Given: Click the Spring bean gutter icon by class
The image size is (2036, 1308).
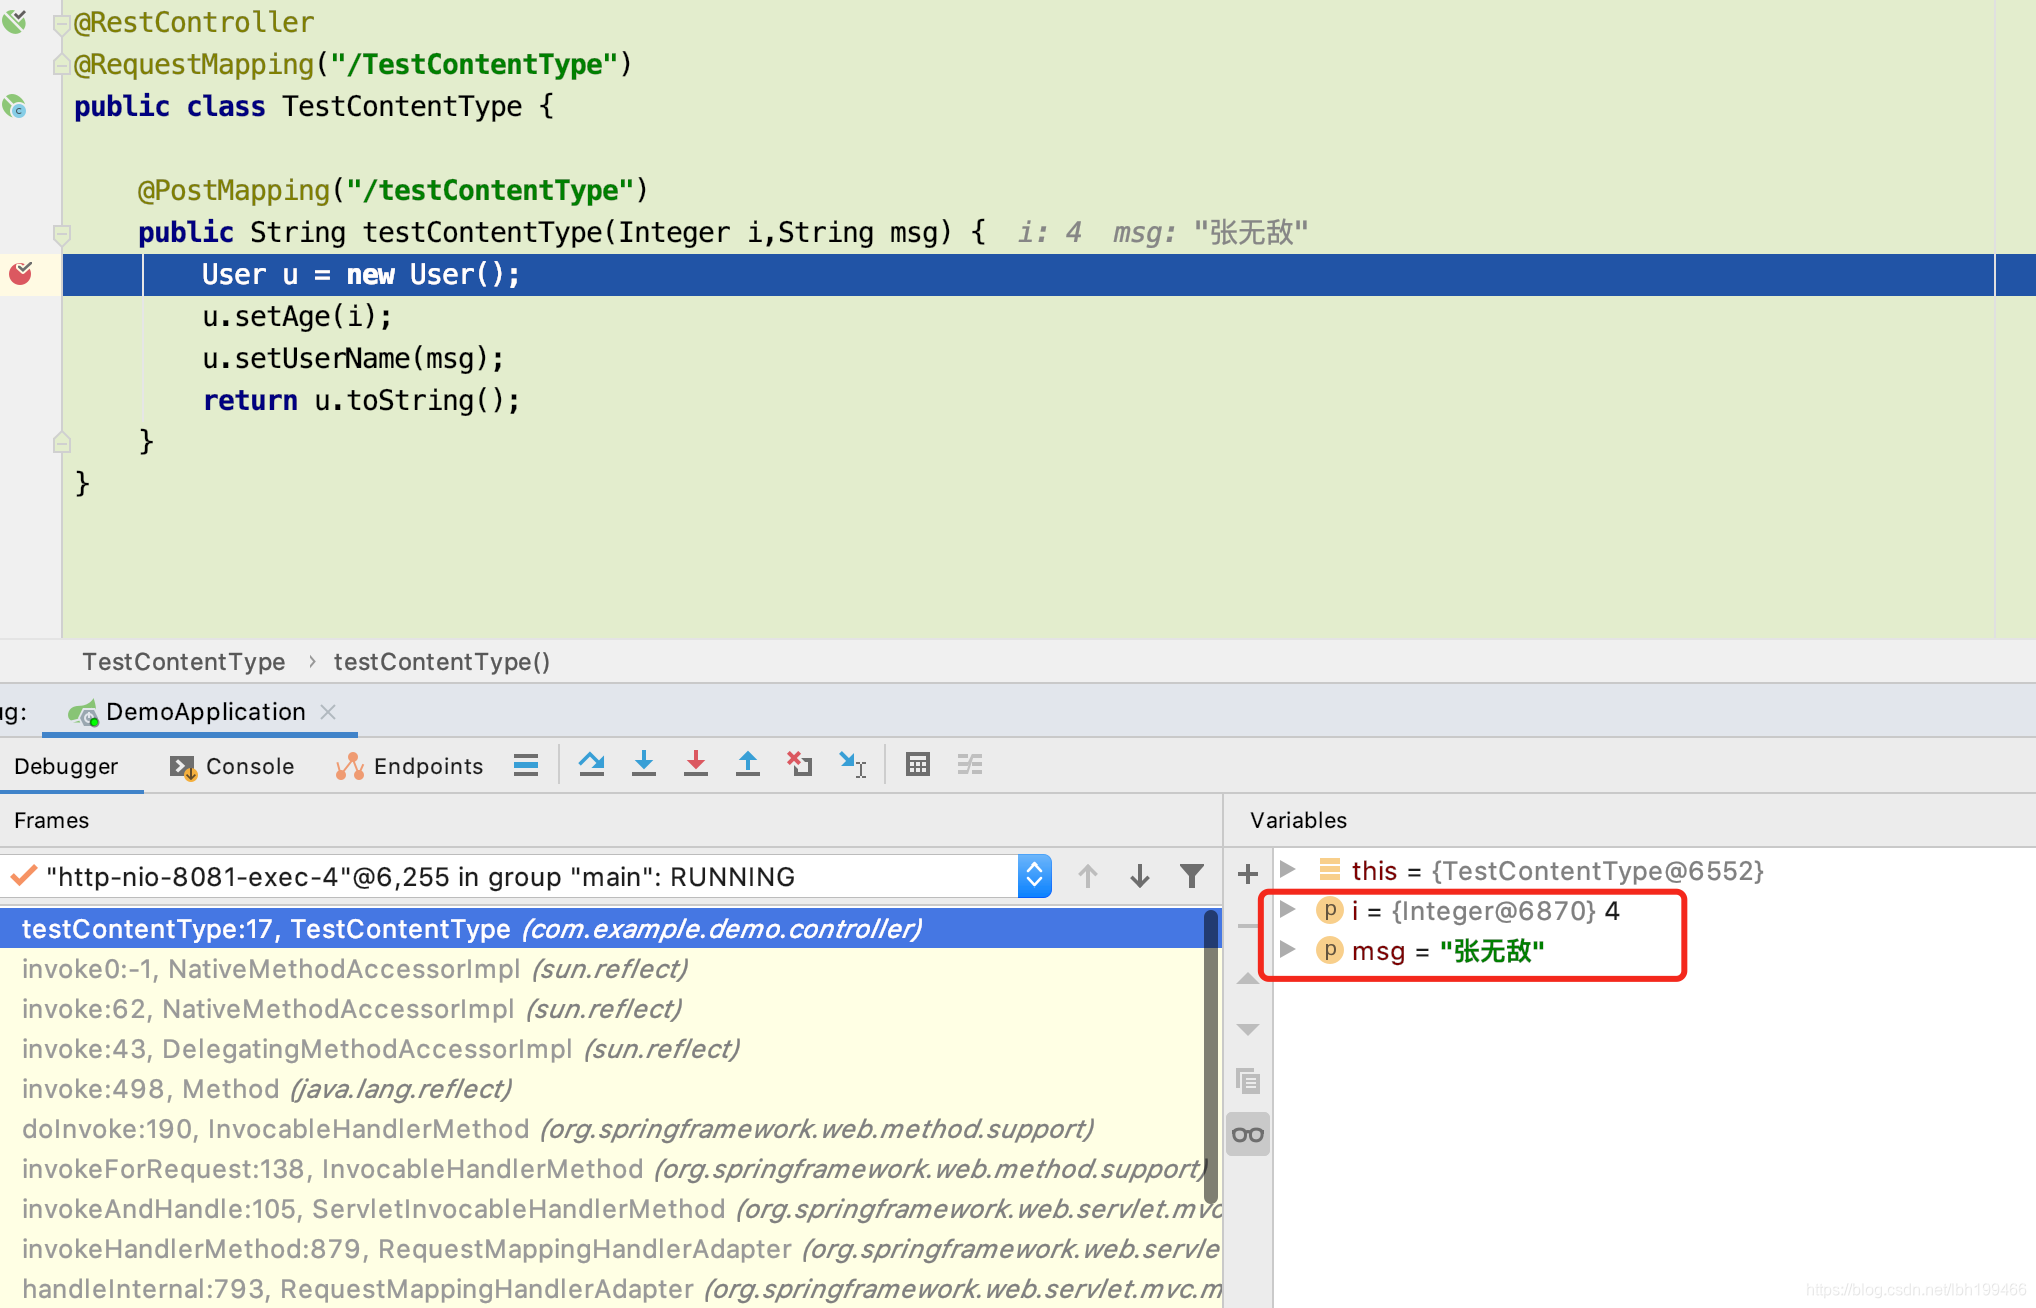Looking at the screenshot, I should 15,106.
